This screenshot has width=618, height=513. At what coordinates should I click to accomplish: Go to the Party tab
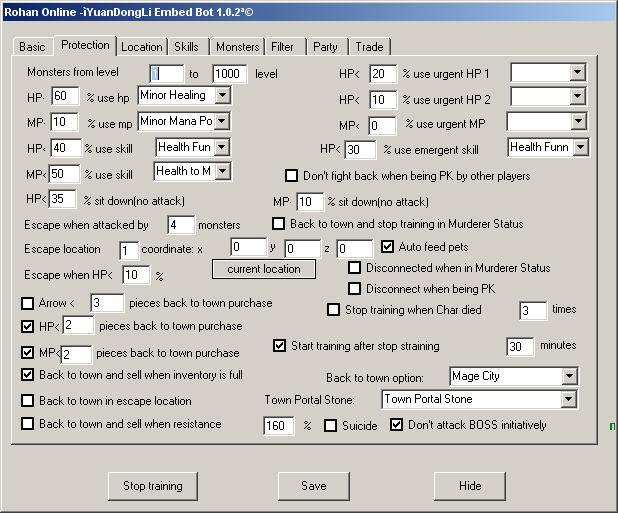click(325, 47)
